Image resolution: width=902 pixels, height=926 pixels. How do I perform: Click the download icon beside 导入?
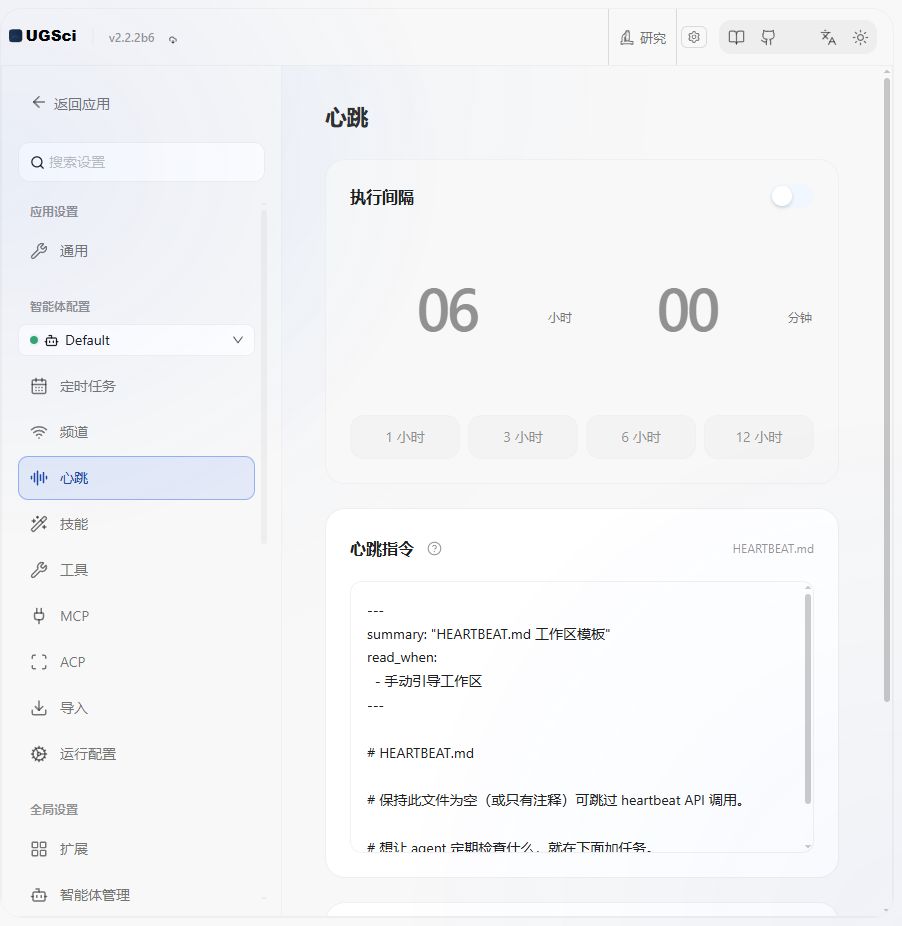[39, 708]
